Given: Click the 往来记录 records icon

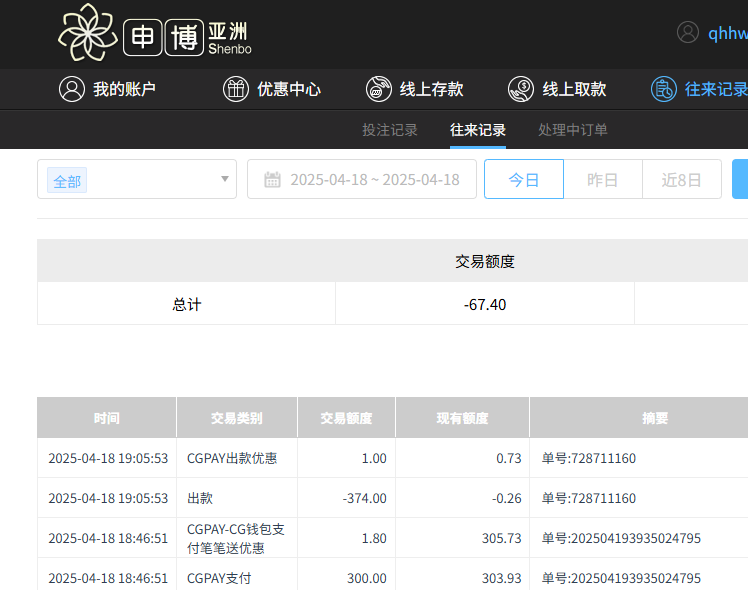Looking at the screenshot, I should coord(664,89).
